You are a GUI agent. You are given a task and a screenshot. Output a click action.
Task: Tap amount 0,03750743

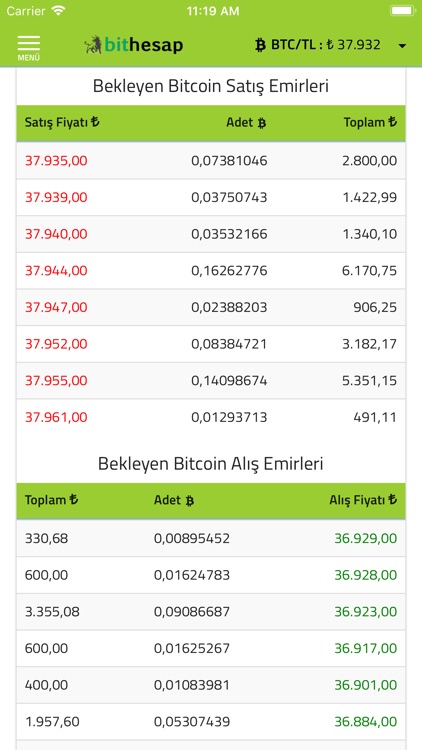(x=229, y=198)
